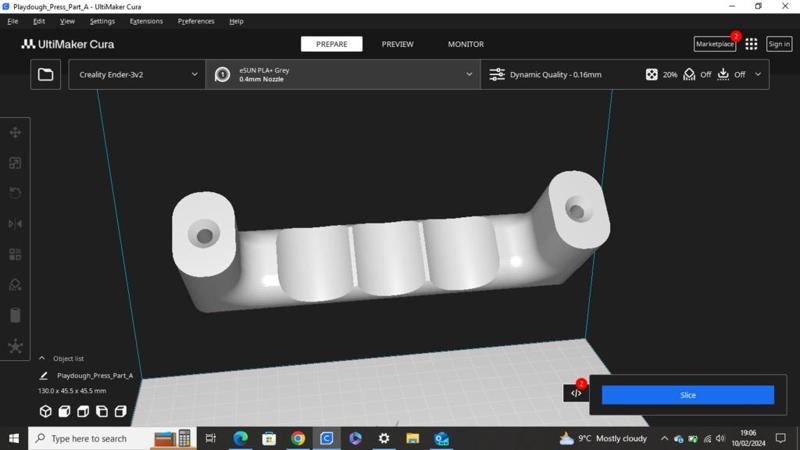Open Cura from Windows taskbar
The width and height of the screenshot is (800, 450).
(x=327, y=438)
